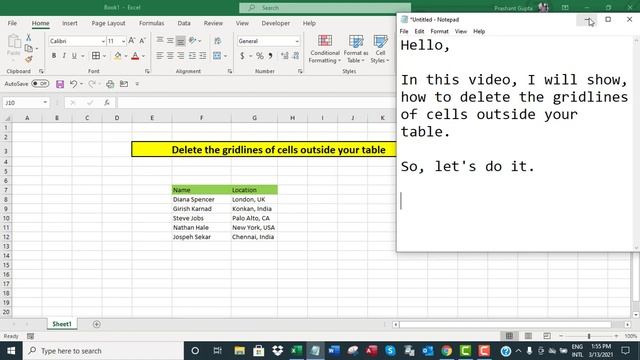Image resolution: width=640 pixels, height=360 pixels.
Task: Switch to Page Break Preview in status bar
Action: (x=547, y=336)
